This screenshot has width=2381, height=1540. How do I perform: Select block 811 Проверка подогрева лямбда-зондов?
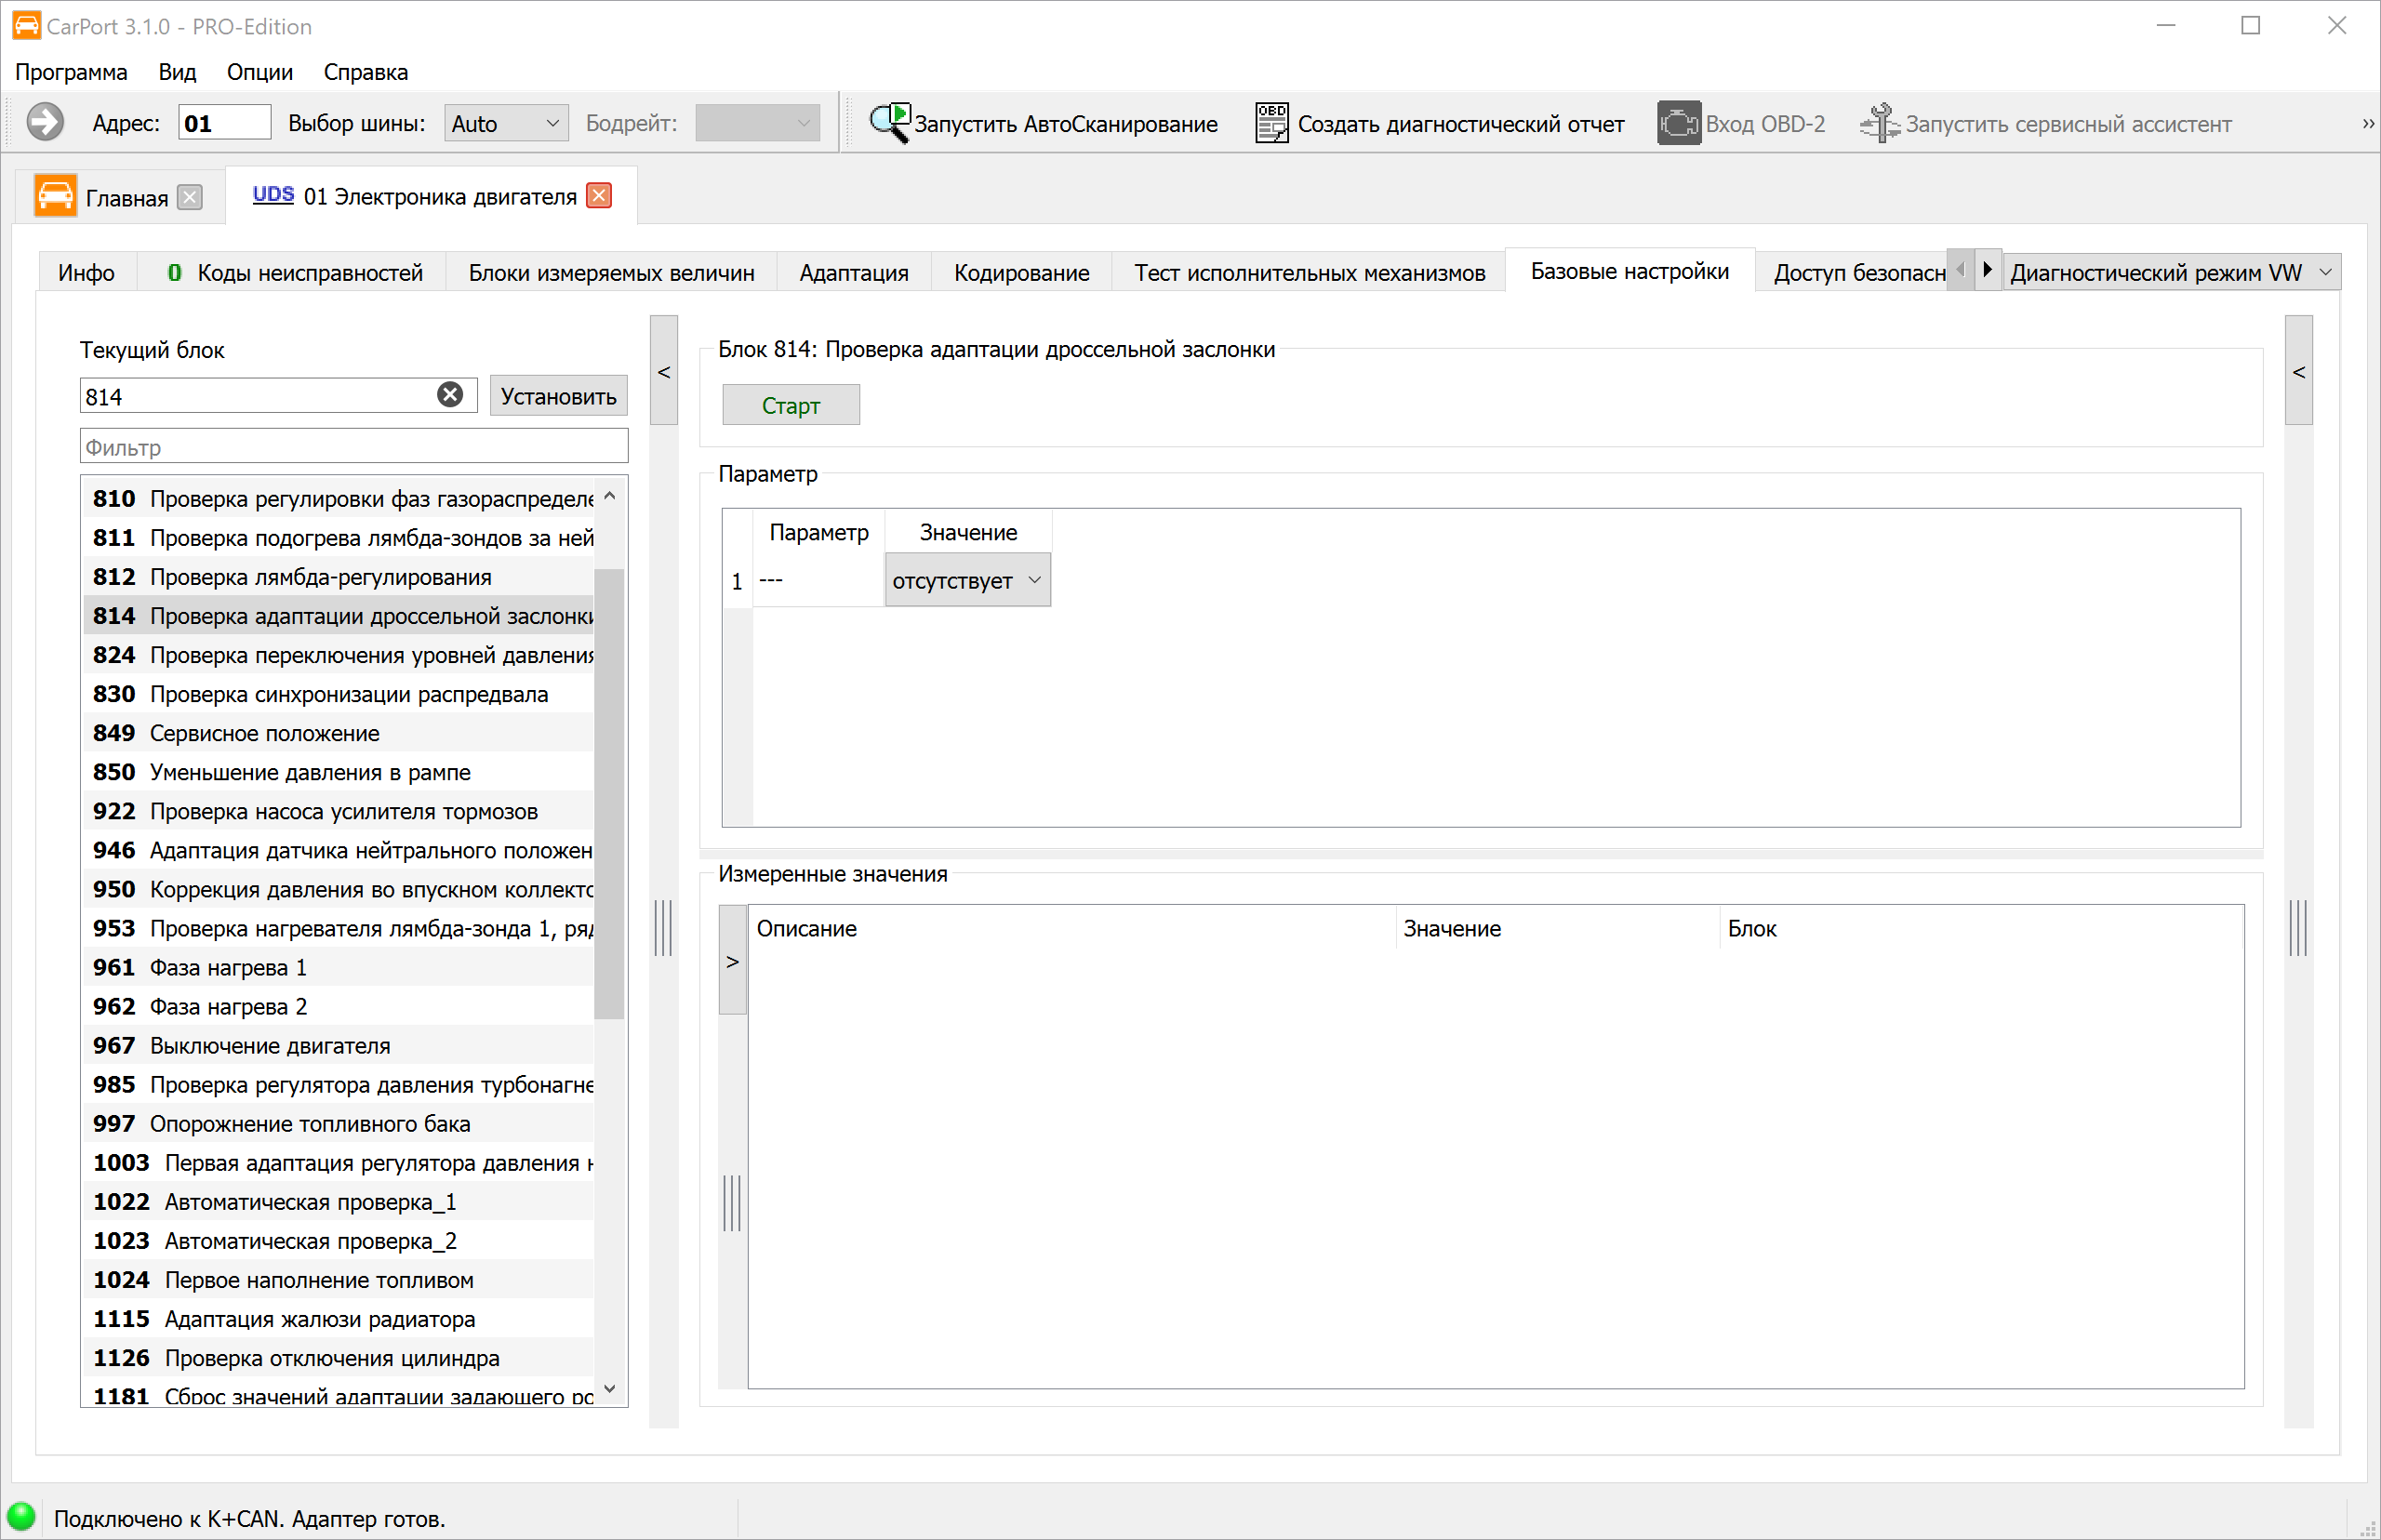point(338,537)
